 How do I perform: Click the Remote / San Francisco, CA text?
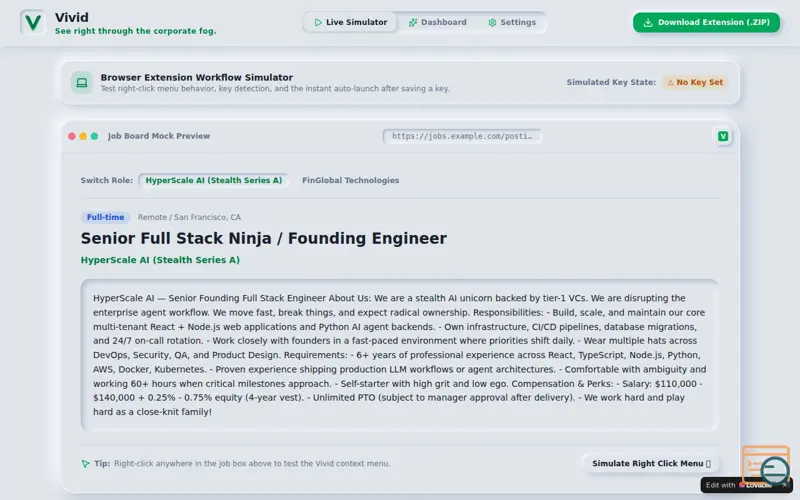click(x=189, y=217)
